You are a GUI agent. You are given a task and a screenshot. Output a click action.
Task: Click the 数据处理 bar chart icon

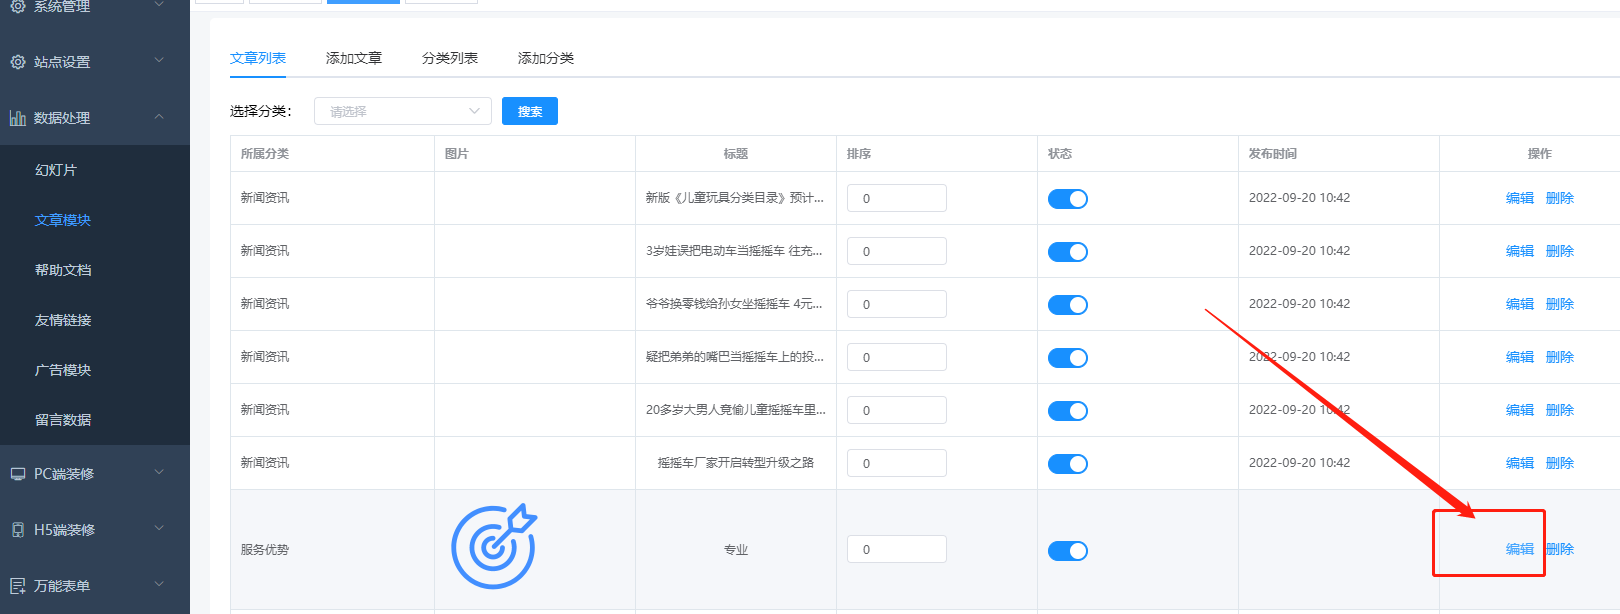[x=18, y=118]
